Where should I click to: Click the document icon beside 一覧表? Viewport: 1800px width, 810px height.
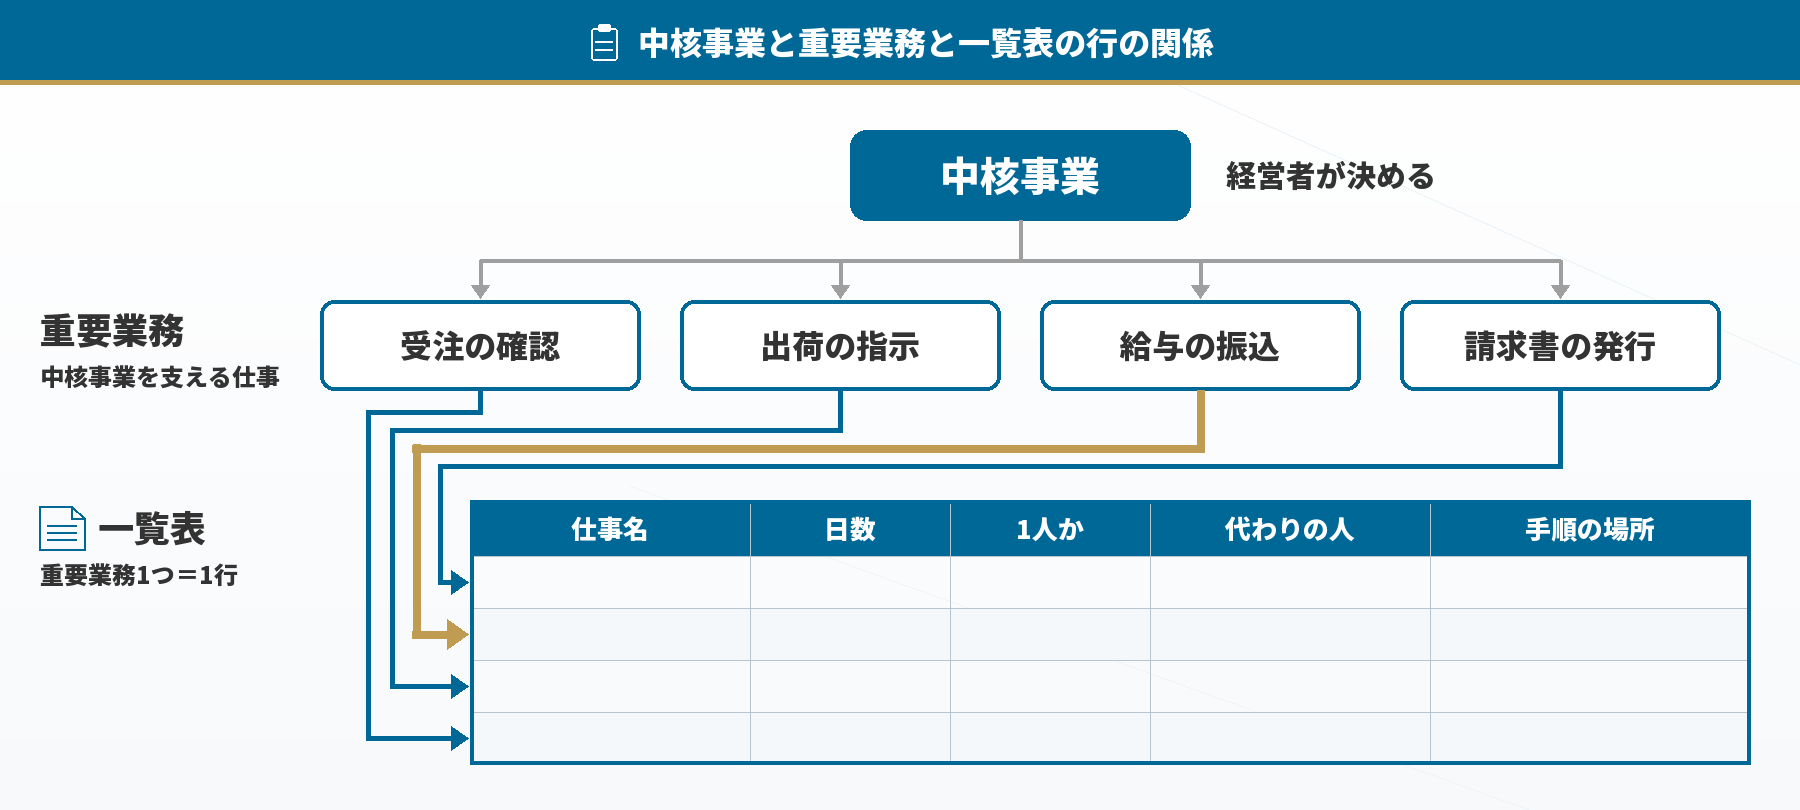click(x=62, y=528)
